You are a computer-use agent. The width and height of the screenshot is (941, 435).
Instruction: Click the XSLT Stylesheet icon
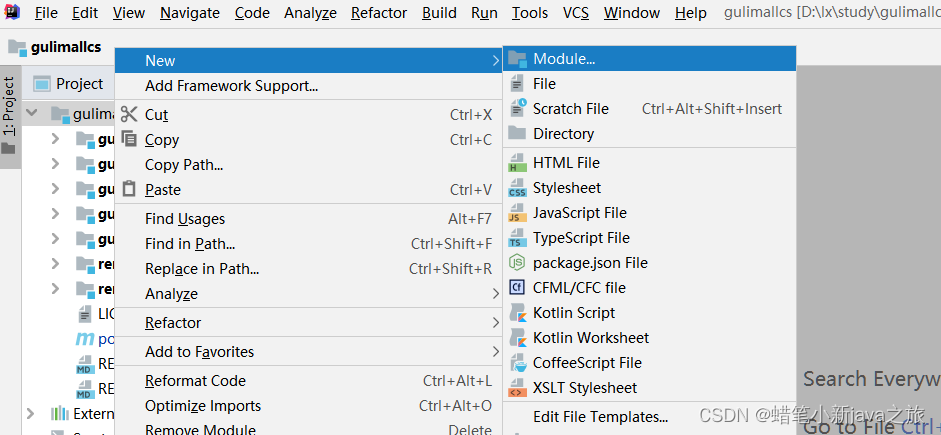[517, 388]
